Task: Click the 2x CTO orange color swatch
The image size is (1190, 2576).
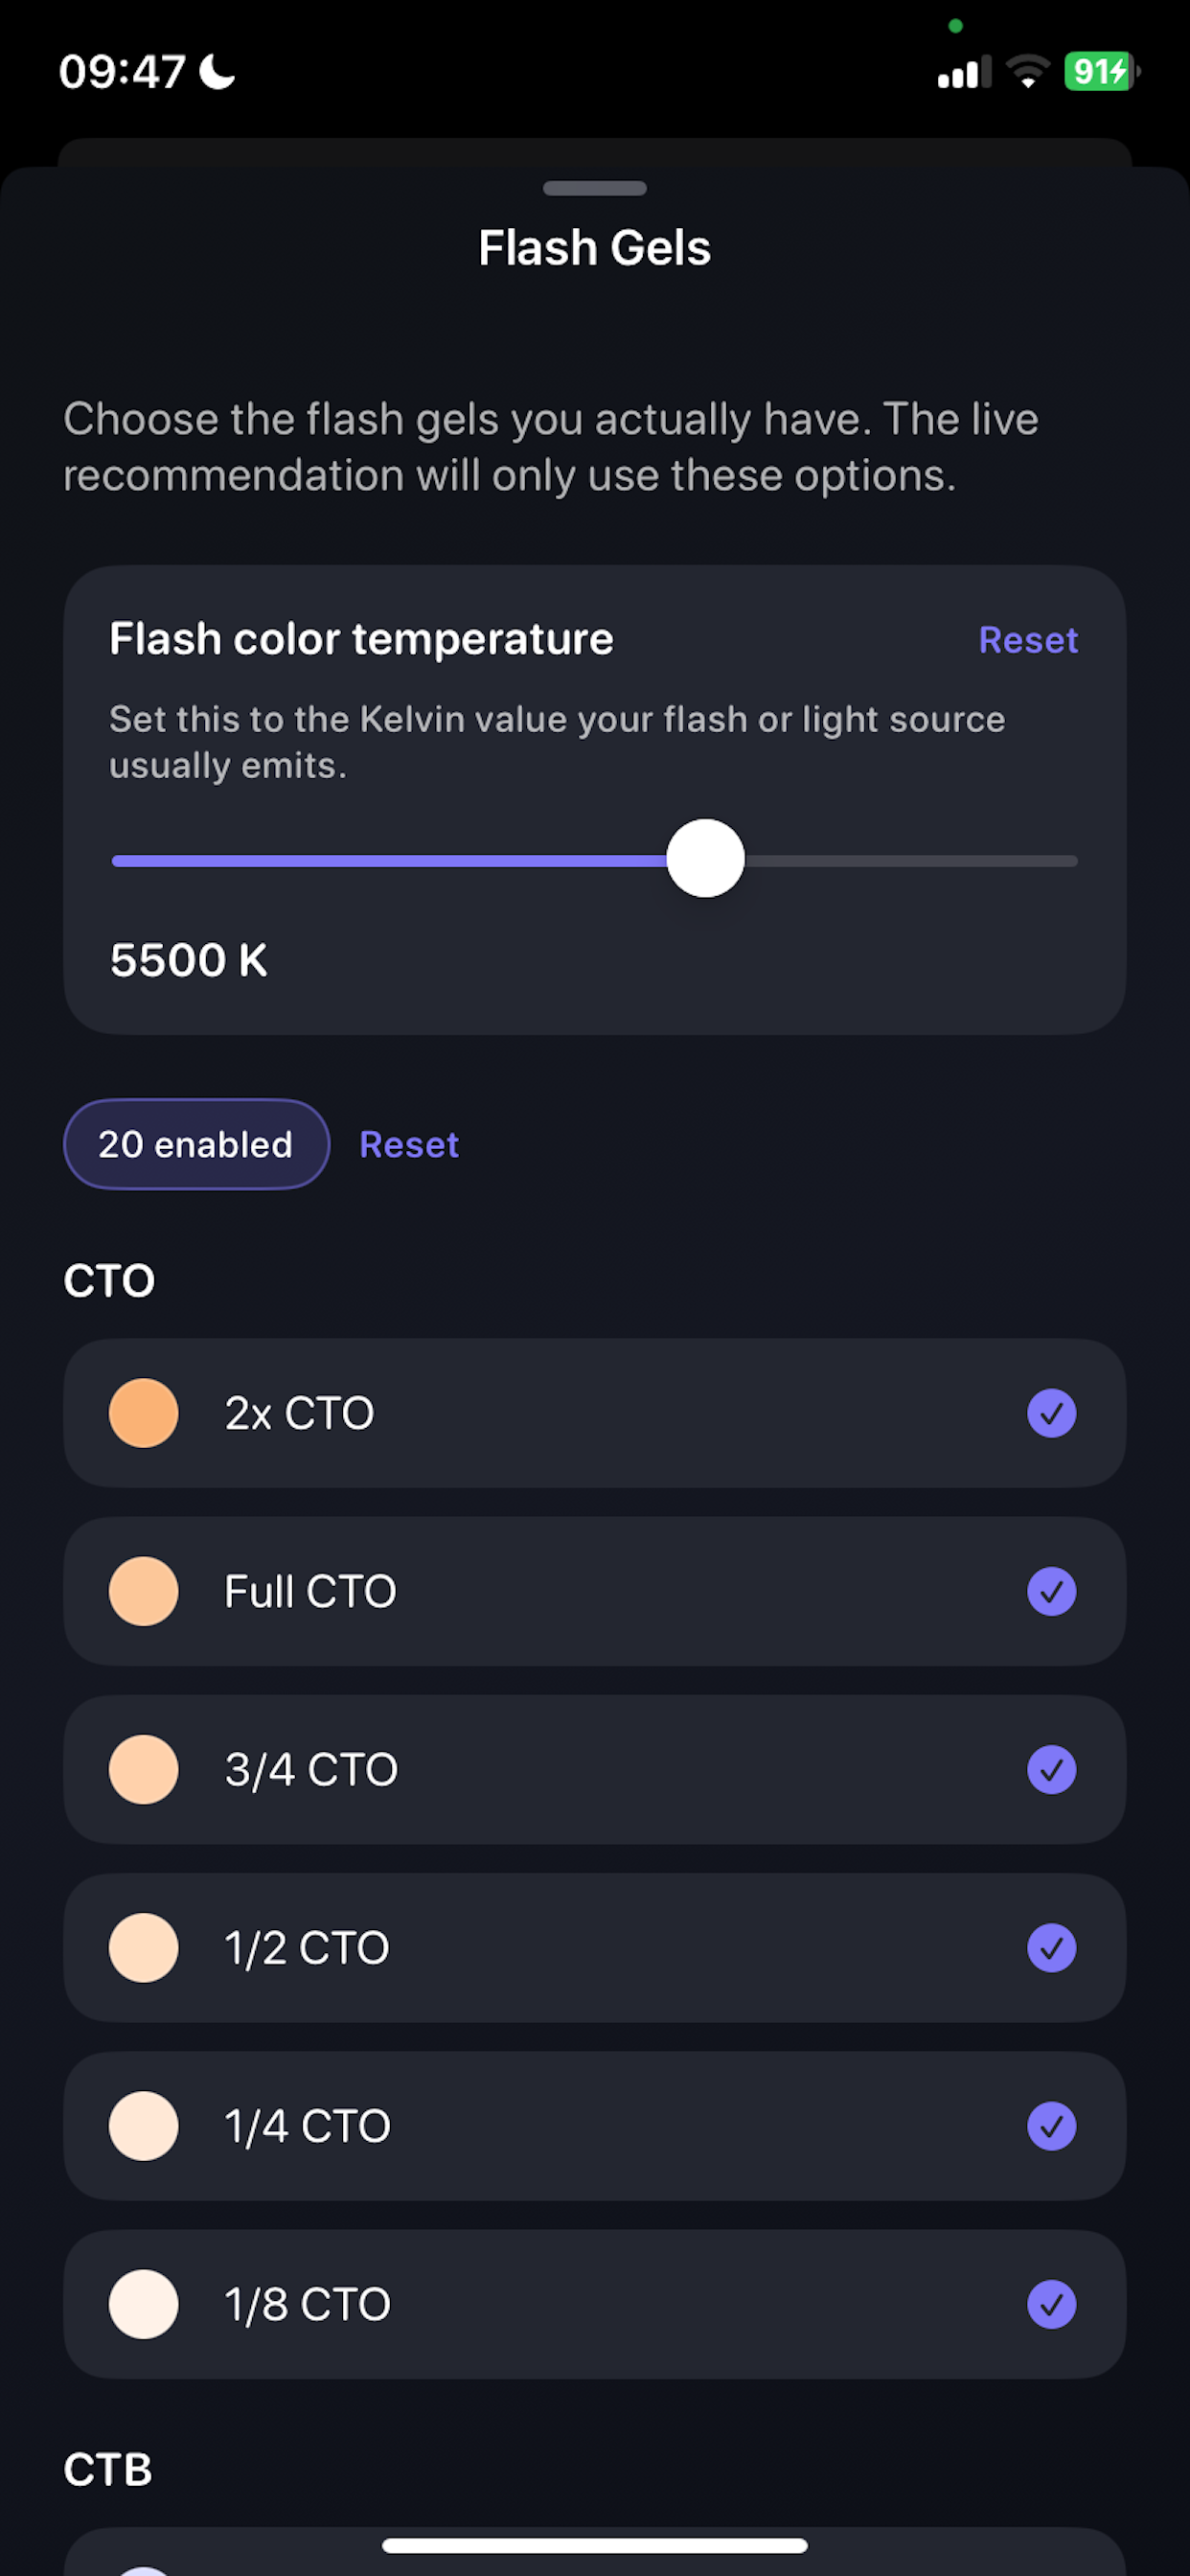Action: 143,1413
